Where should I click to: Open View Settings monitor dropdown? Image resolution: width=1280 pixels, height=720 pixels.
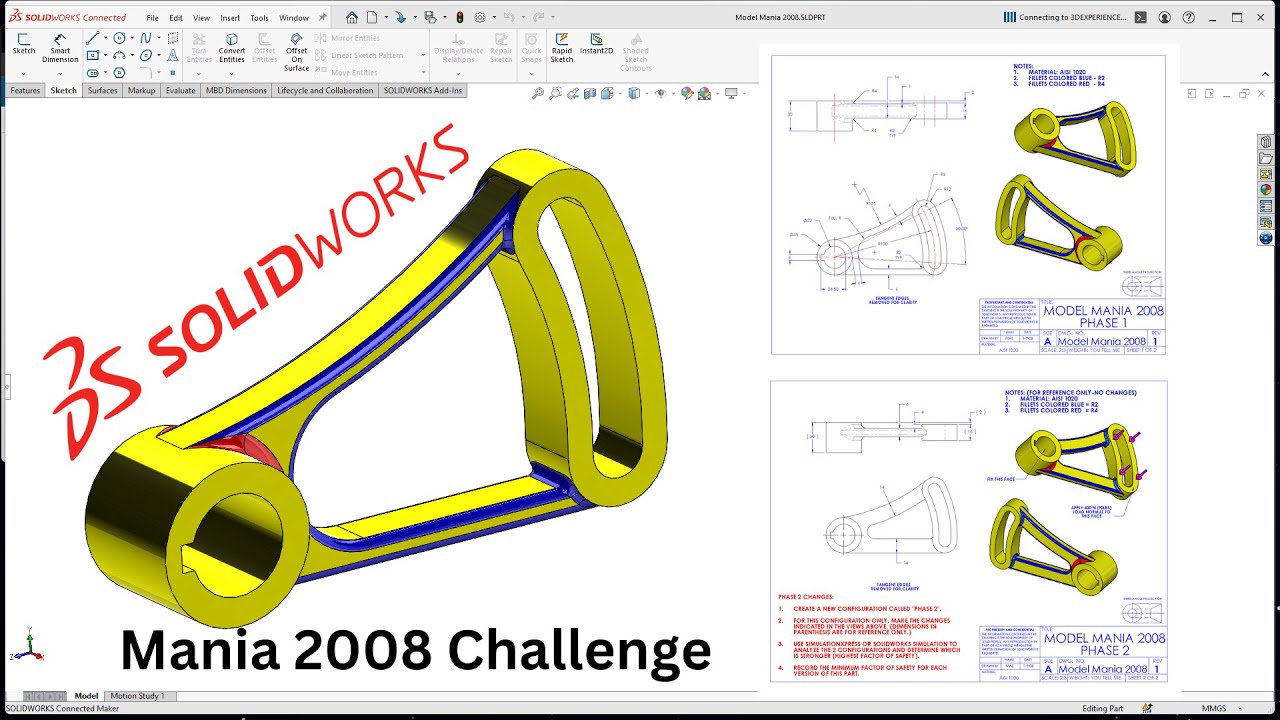pyautogui.click(x=744, y=93)
